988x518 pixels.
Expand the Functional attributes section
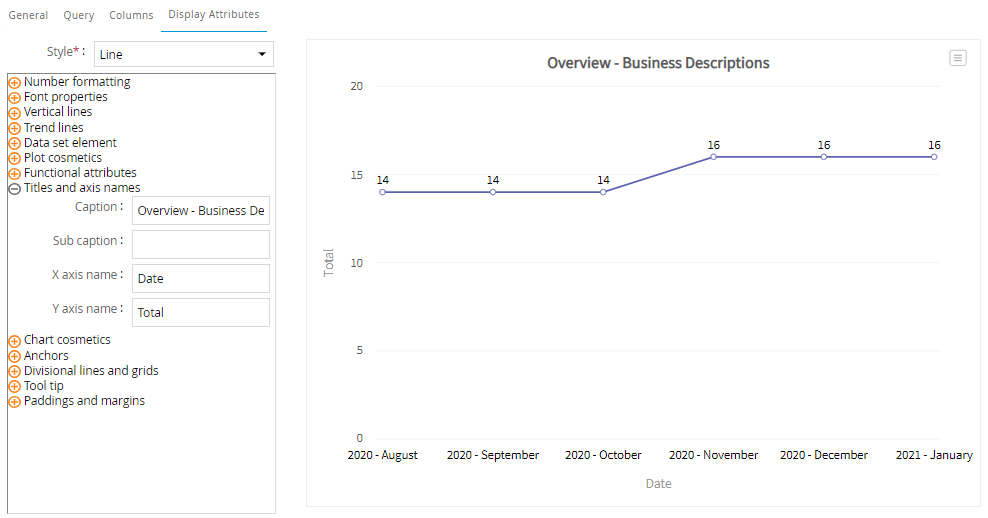click(x=15, y=173)
